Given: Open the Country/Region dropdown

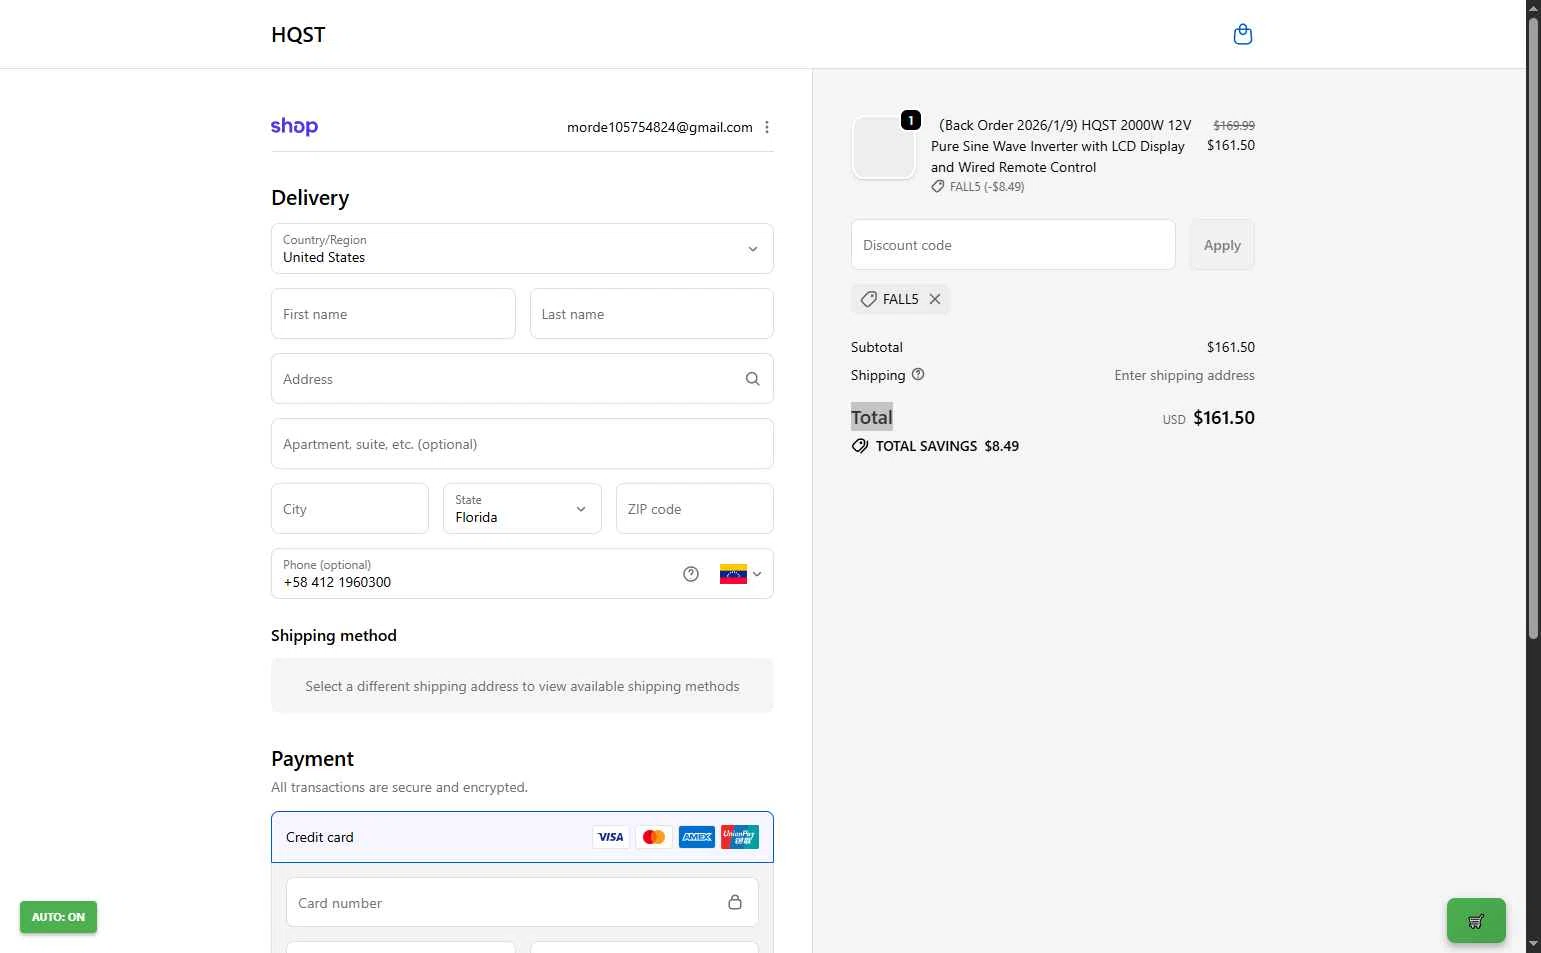Looking at the screenshot, I should (x=522, y=248).
